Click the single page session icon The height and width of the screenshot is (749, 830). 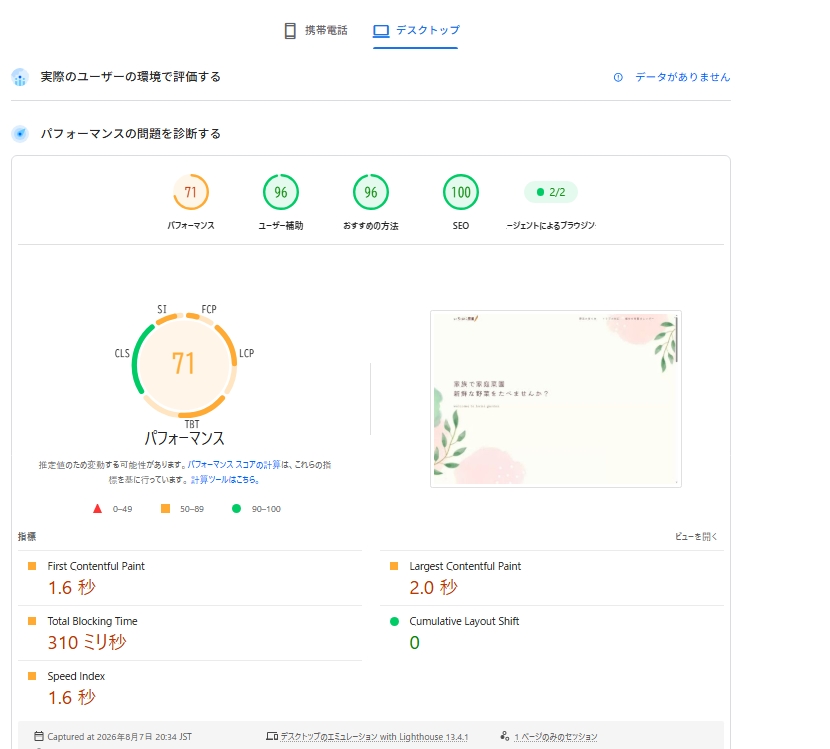[x=504, y=736]
